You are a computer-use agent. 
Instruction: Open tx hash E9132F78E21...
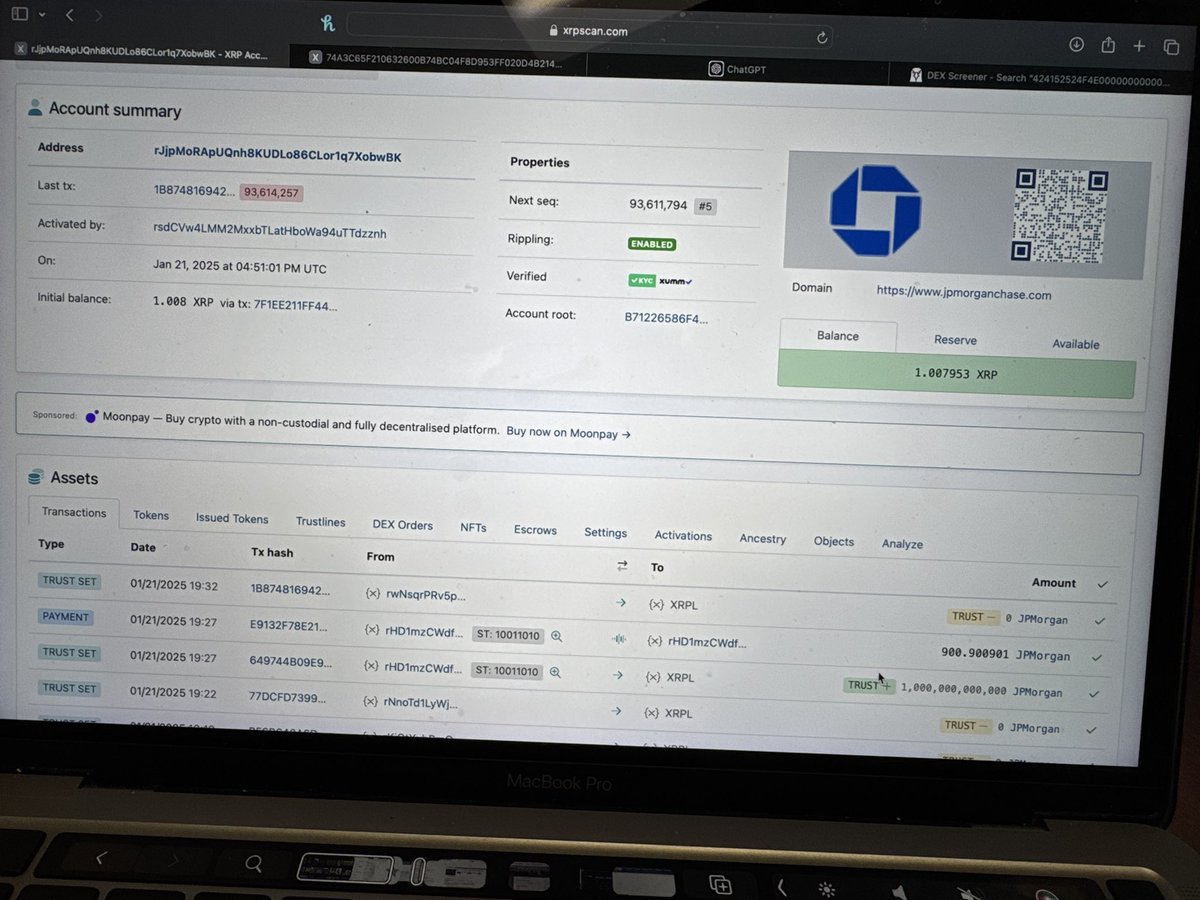pos(288,627)
